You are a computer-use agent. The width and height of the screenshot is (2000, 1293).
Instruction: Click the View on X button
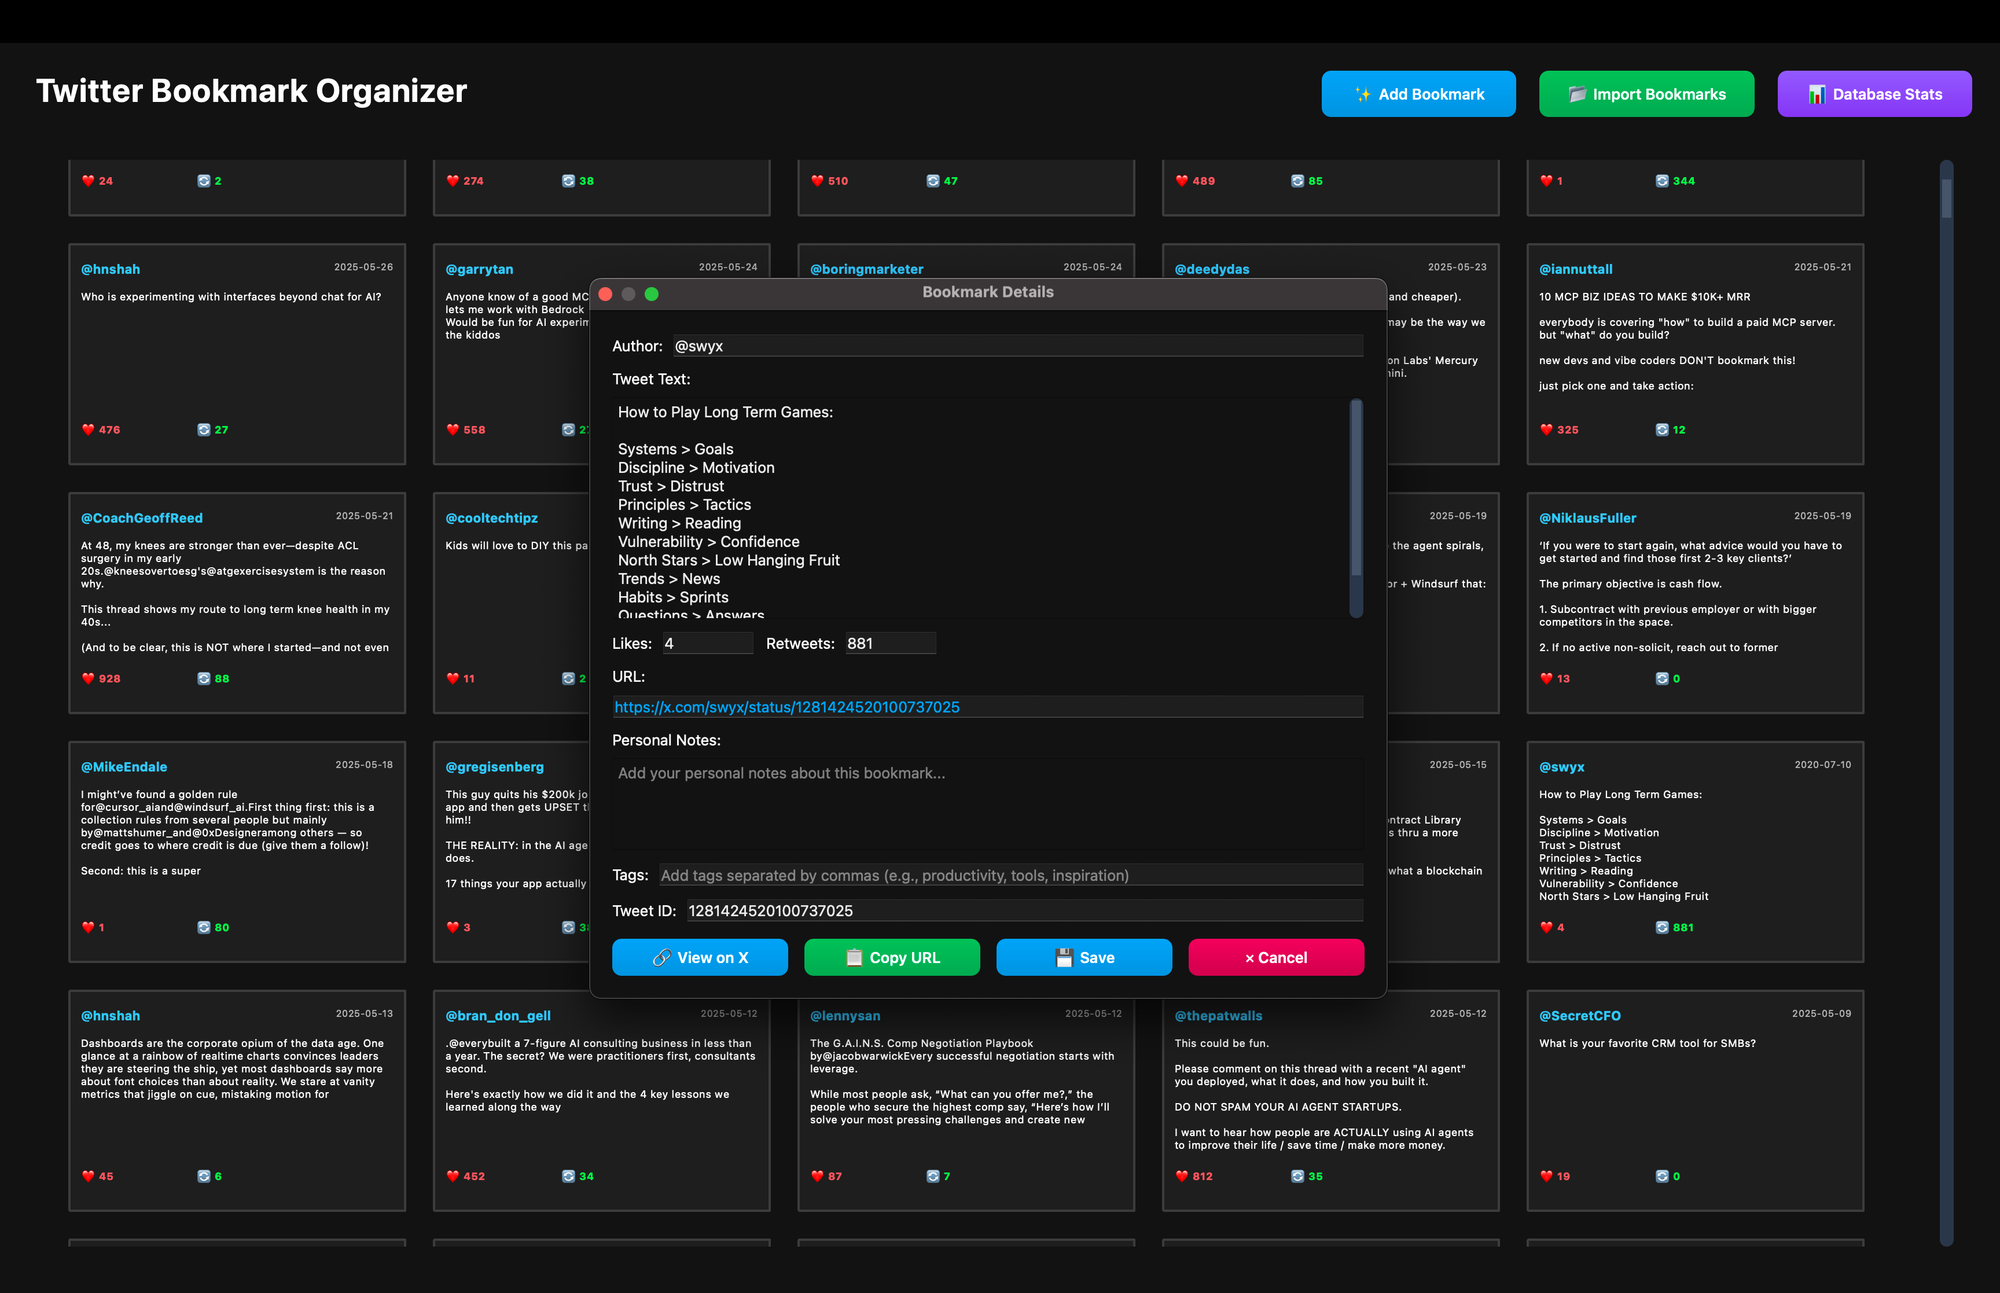[x=699, y=957]
